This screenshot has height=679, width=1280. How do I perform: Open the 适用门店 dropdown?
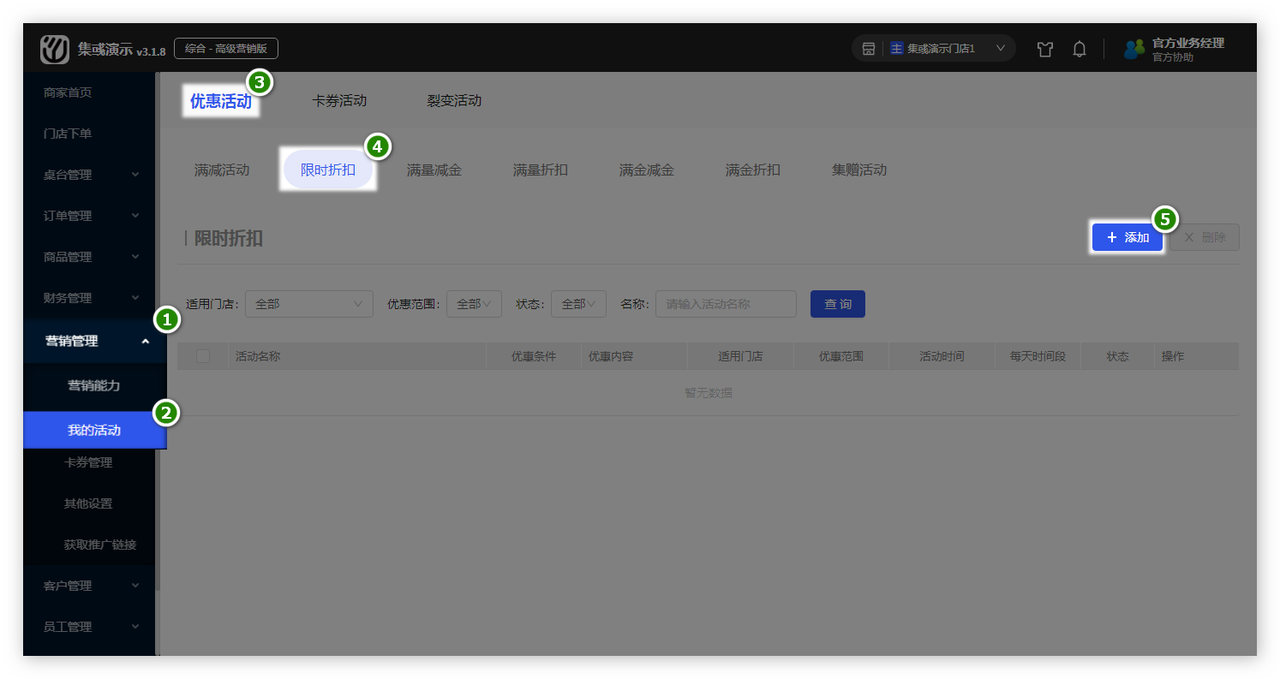tap(309, 304)
